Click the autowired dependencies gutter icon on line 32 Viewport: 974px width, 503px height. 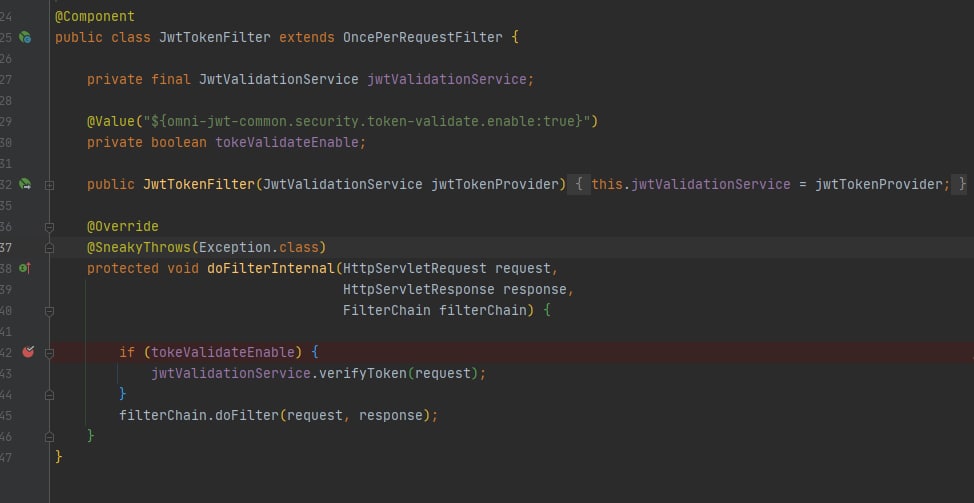coord(25,184)
